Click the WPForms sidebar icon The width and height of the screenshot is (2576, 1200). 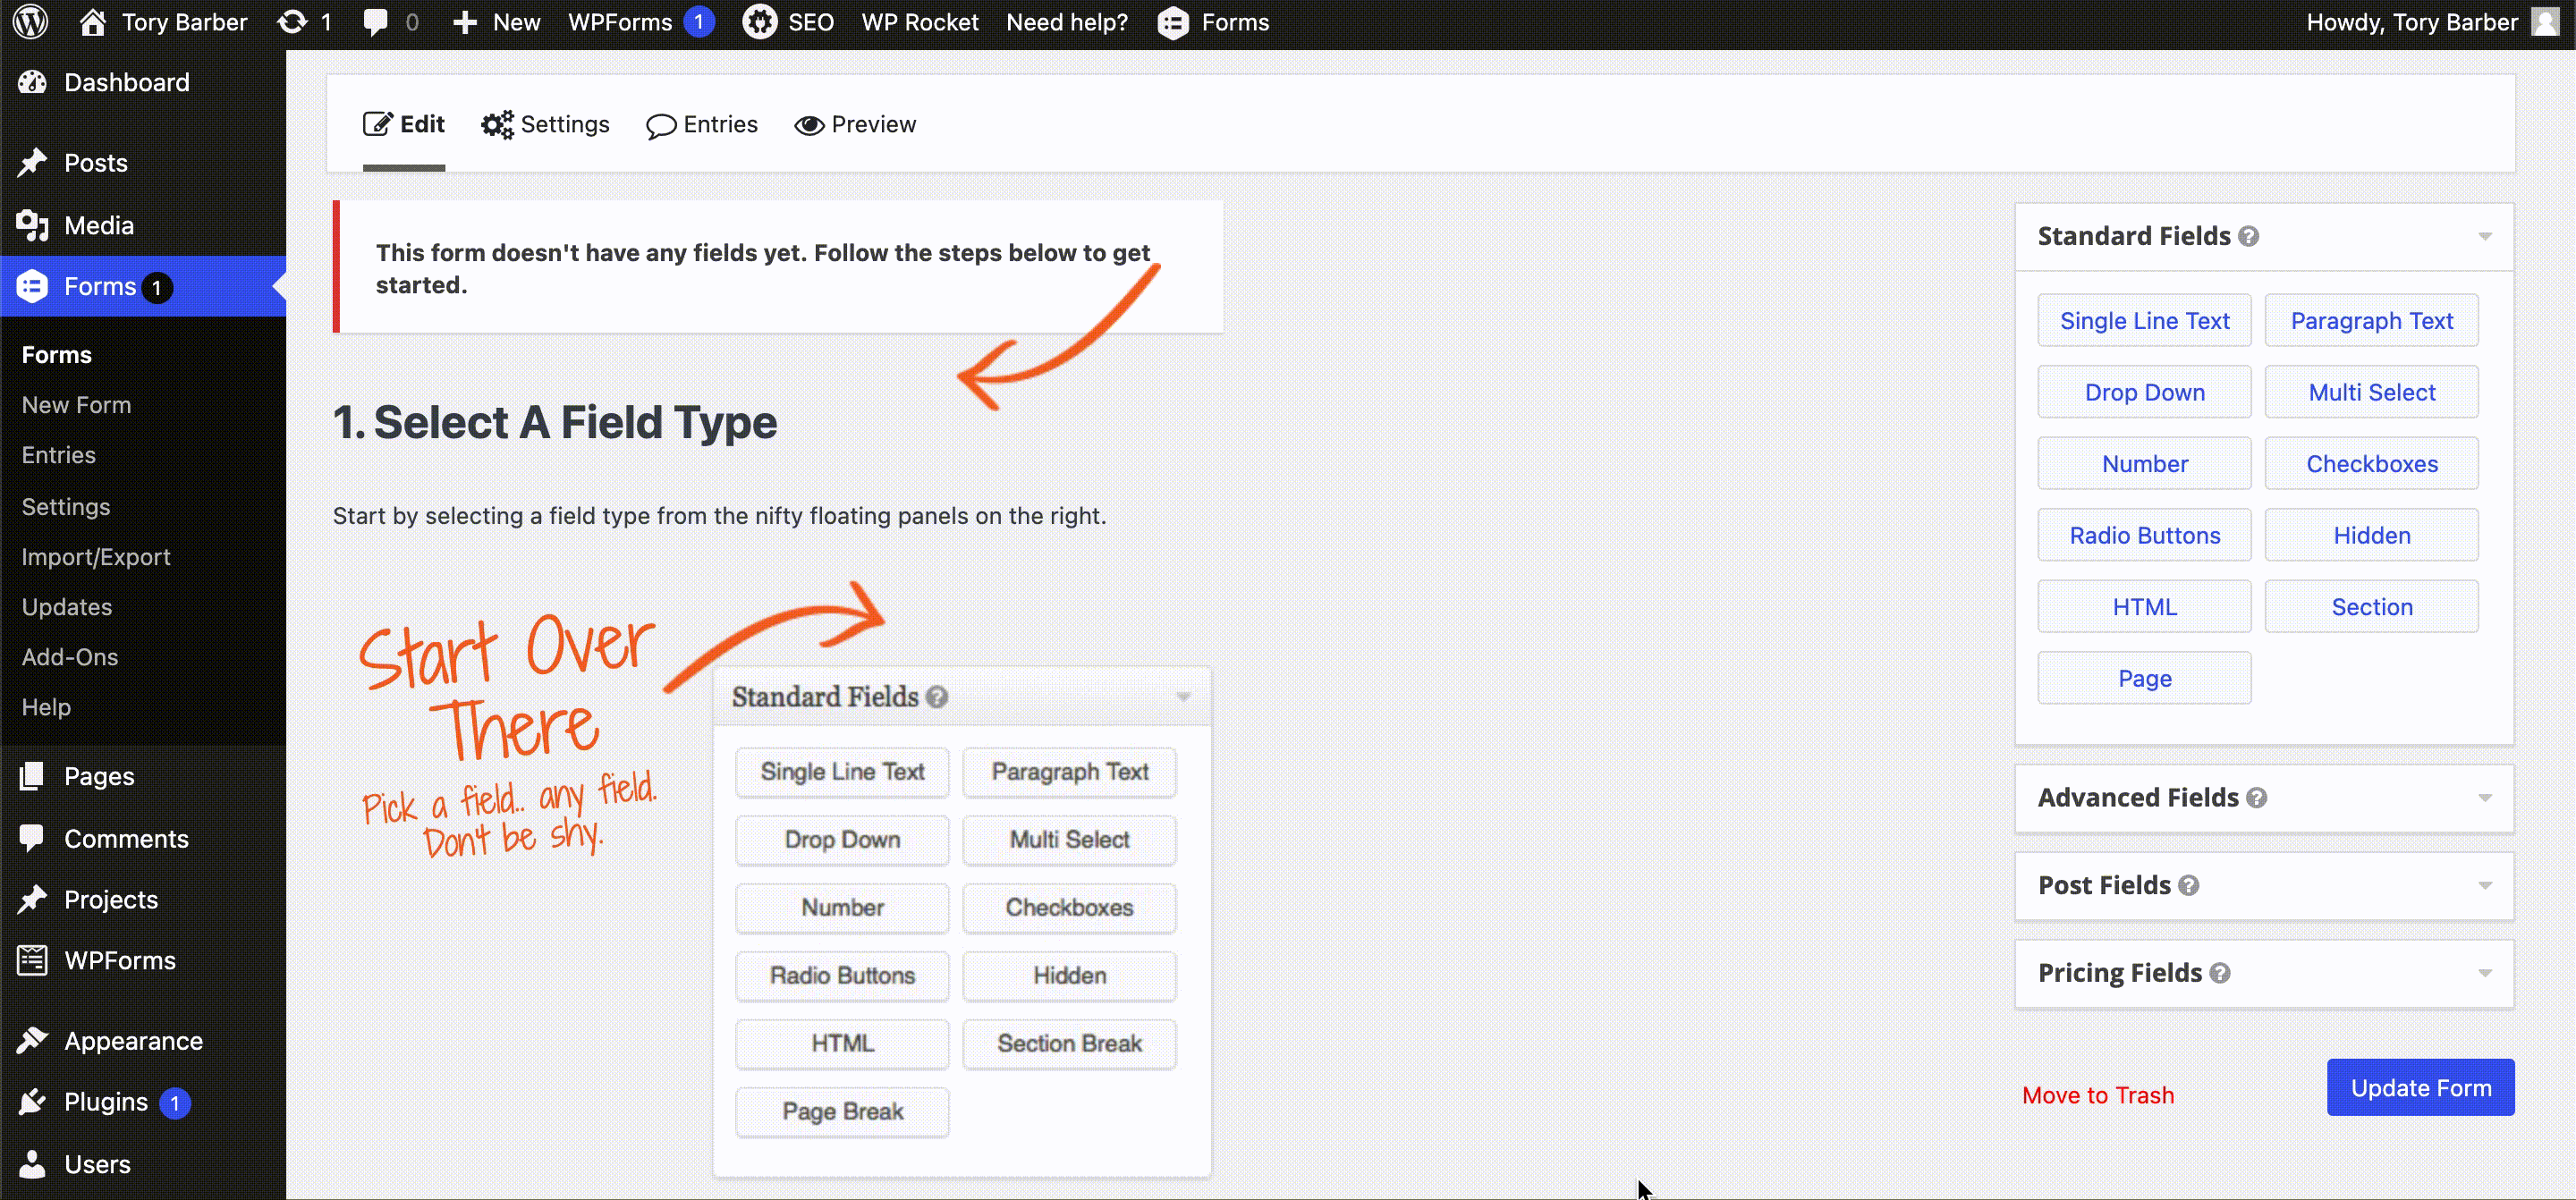pyautogui.click(x=32, y=960)
